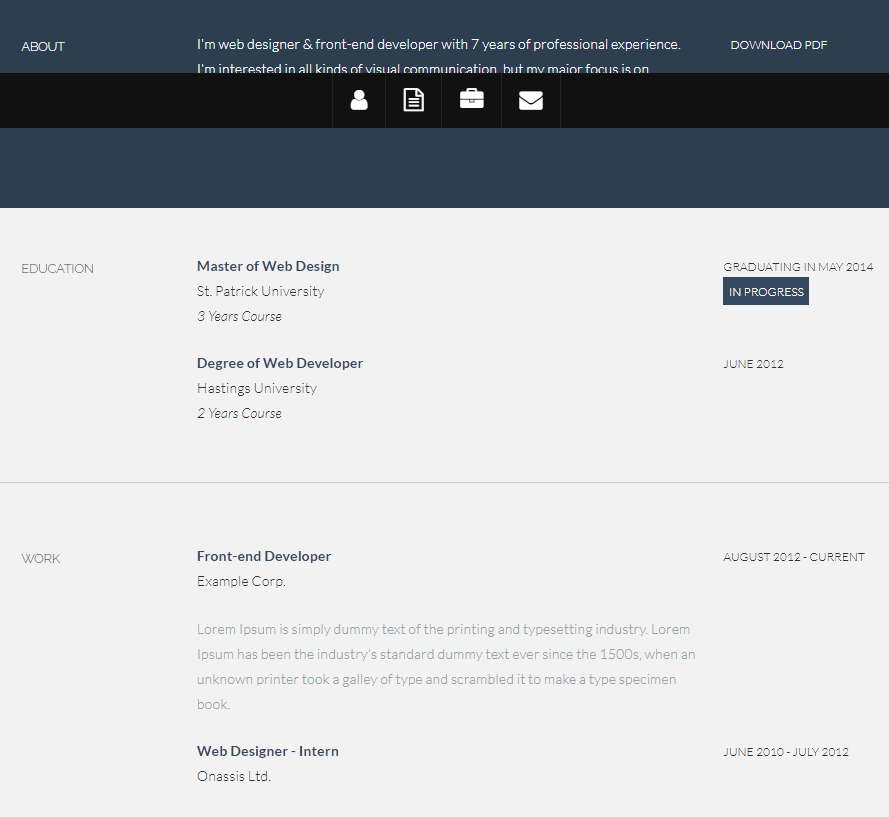Select the briefcase work icon
Image resolution: width=889 pixels, height=817 pixels.
pos(471,99)
